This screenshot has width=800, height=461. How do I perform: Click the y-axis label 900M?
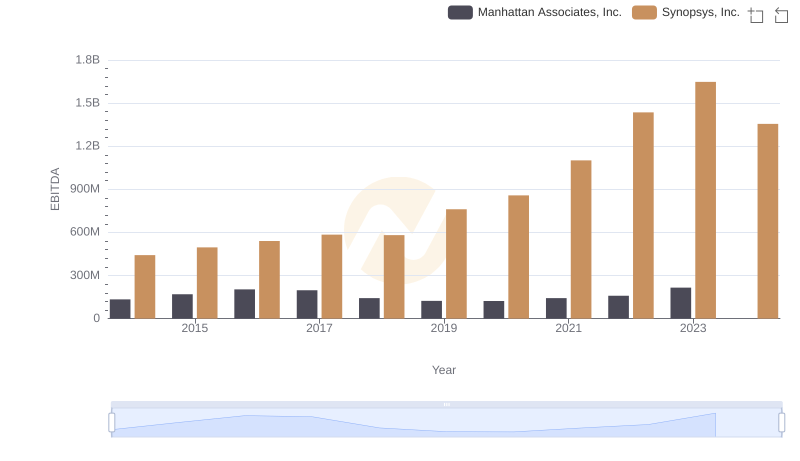(85, 189)
